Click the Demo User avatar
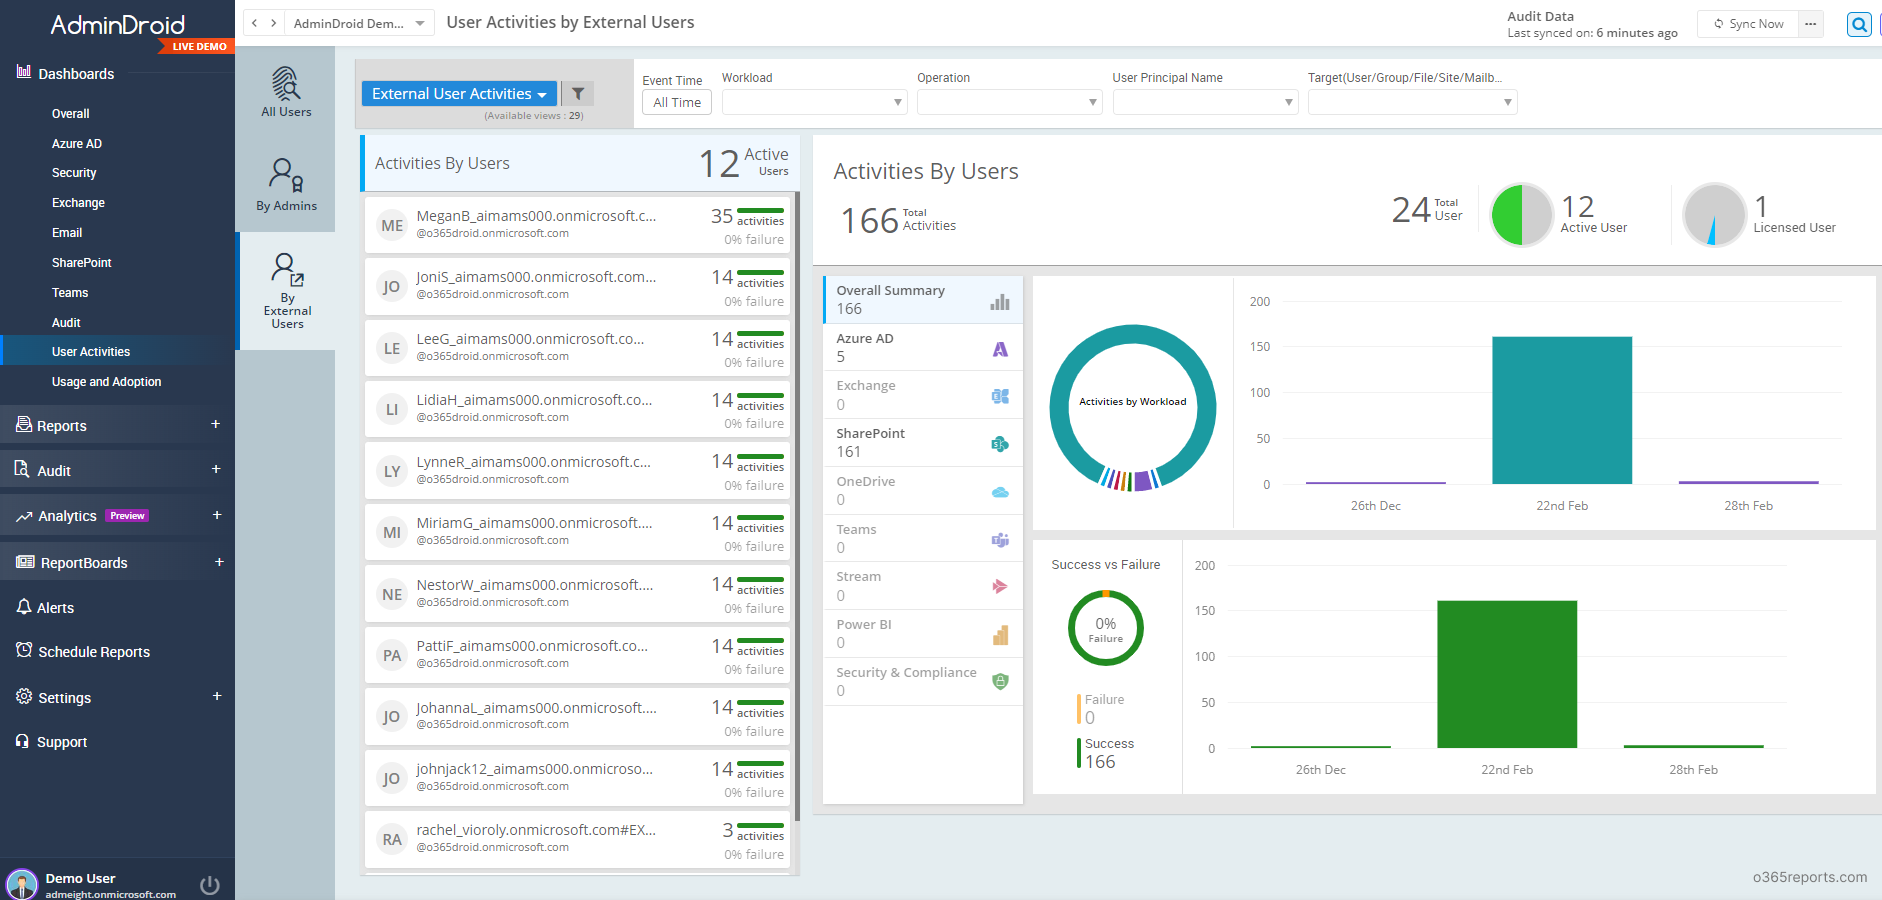 click(x=22, y=885)
